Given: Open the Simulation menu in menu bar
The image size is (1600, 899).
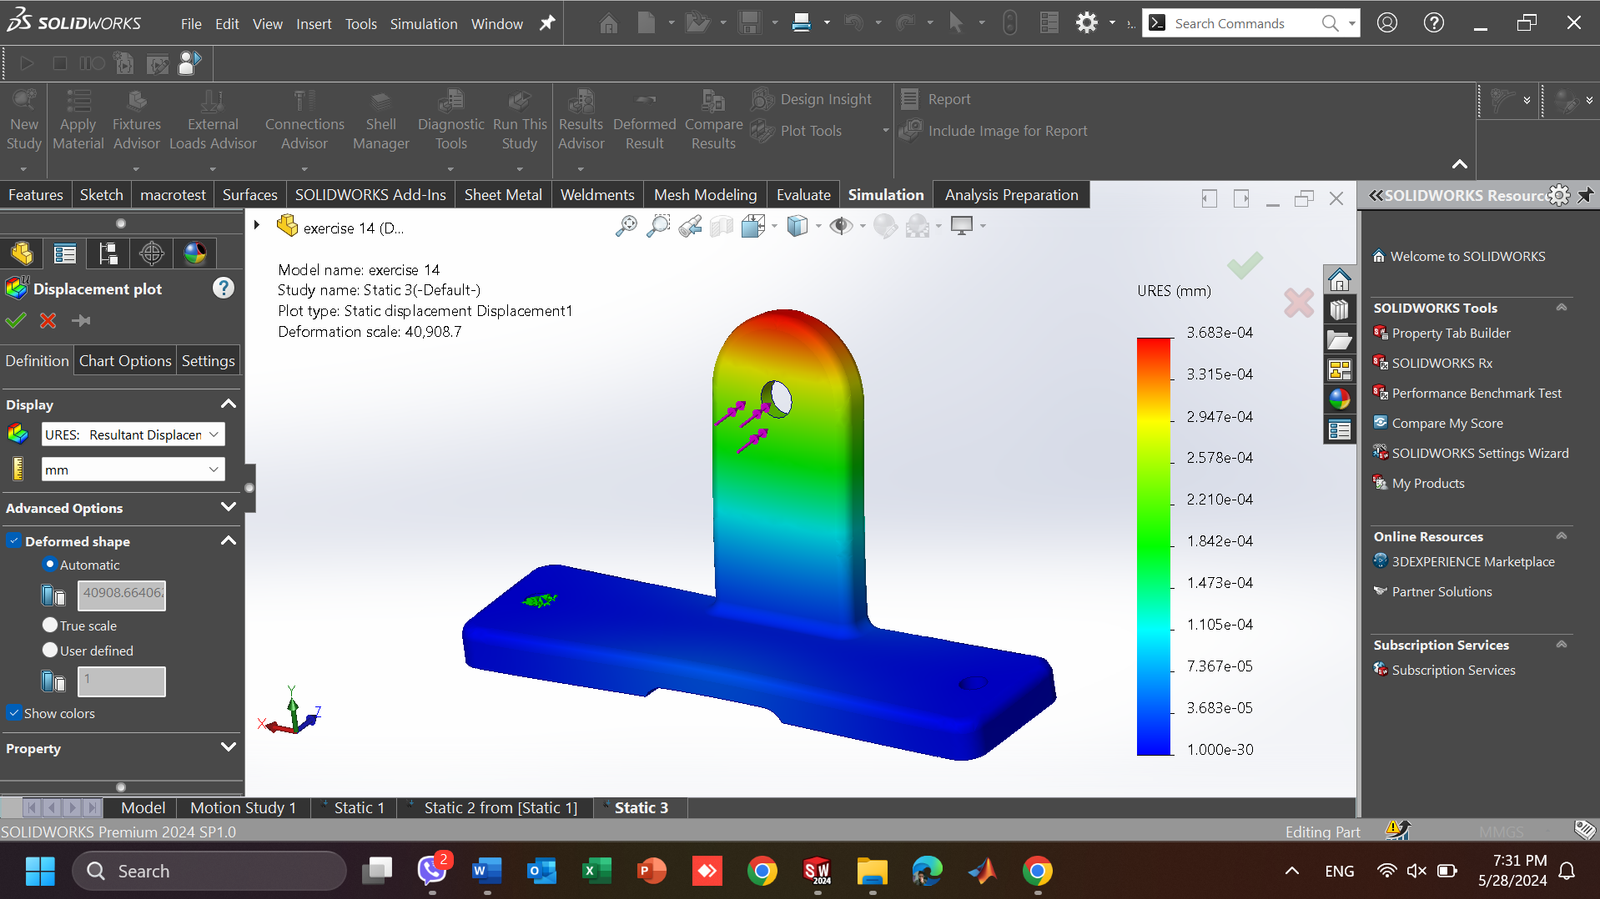Looking at the screenshot, I should (x=423, y=24).
